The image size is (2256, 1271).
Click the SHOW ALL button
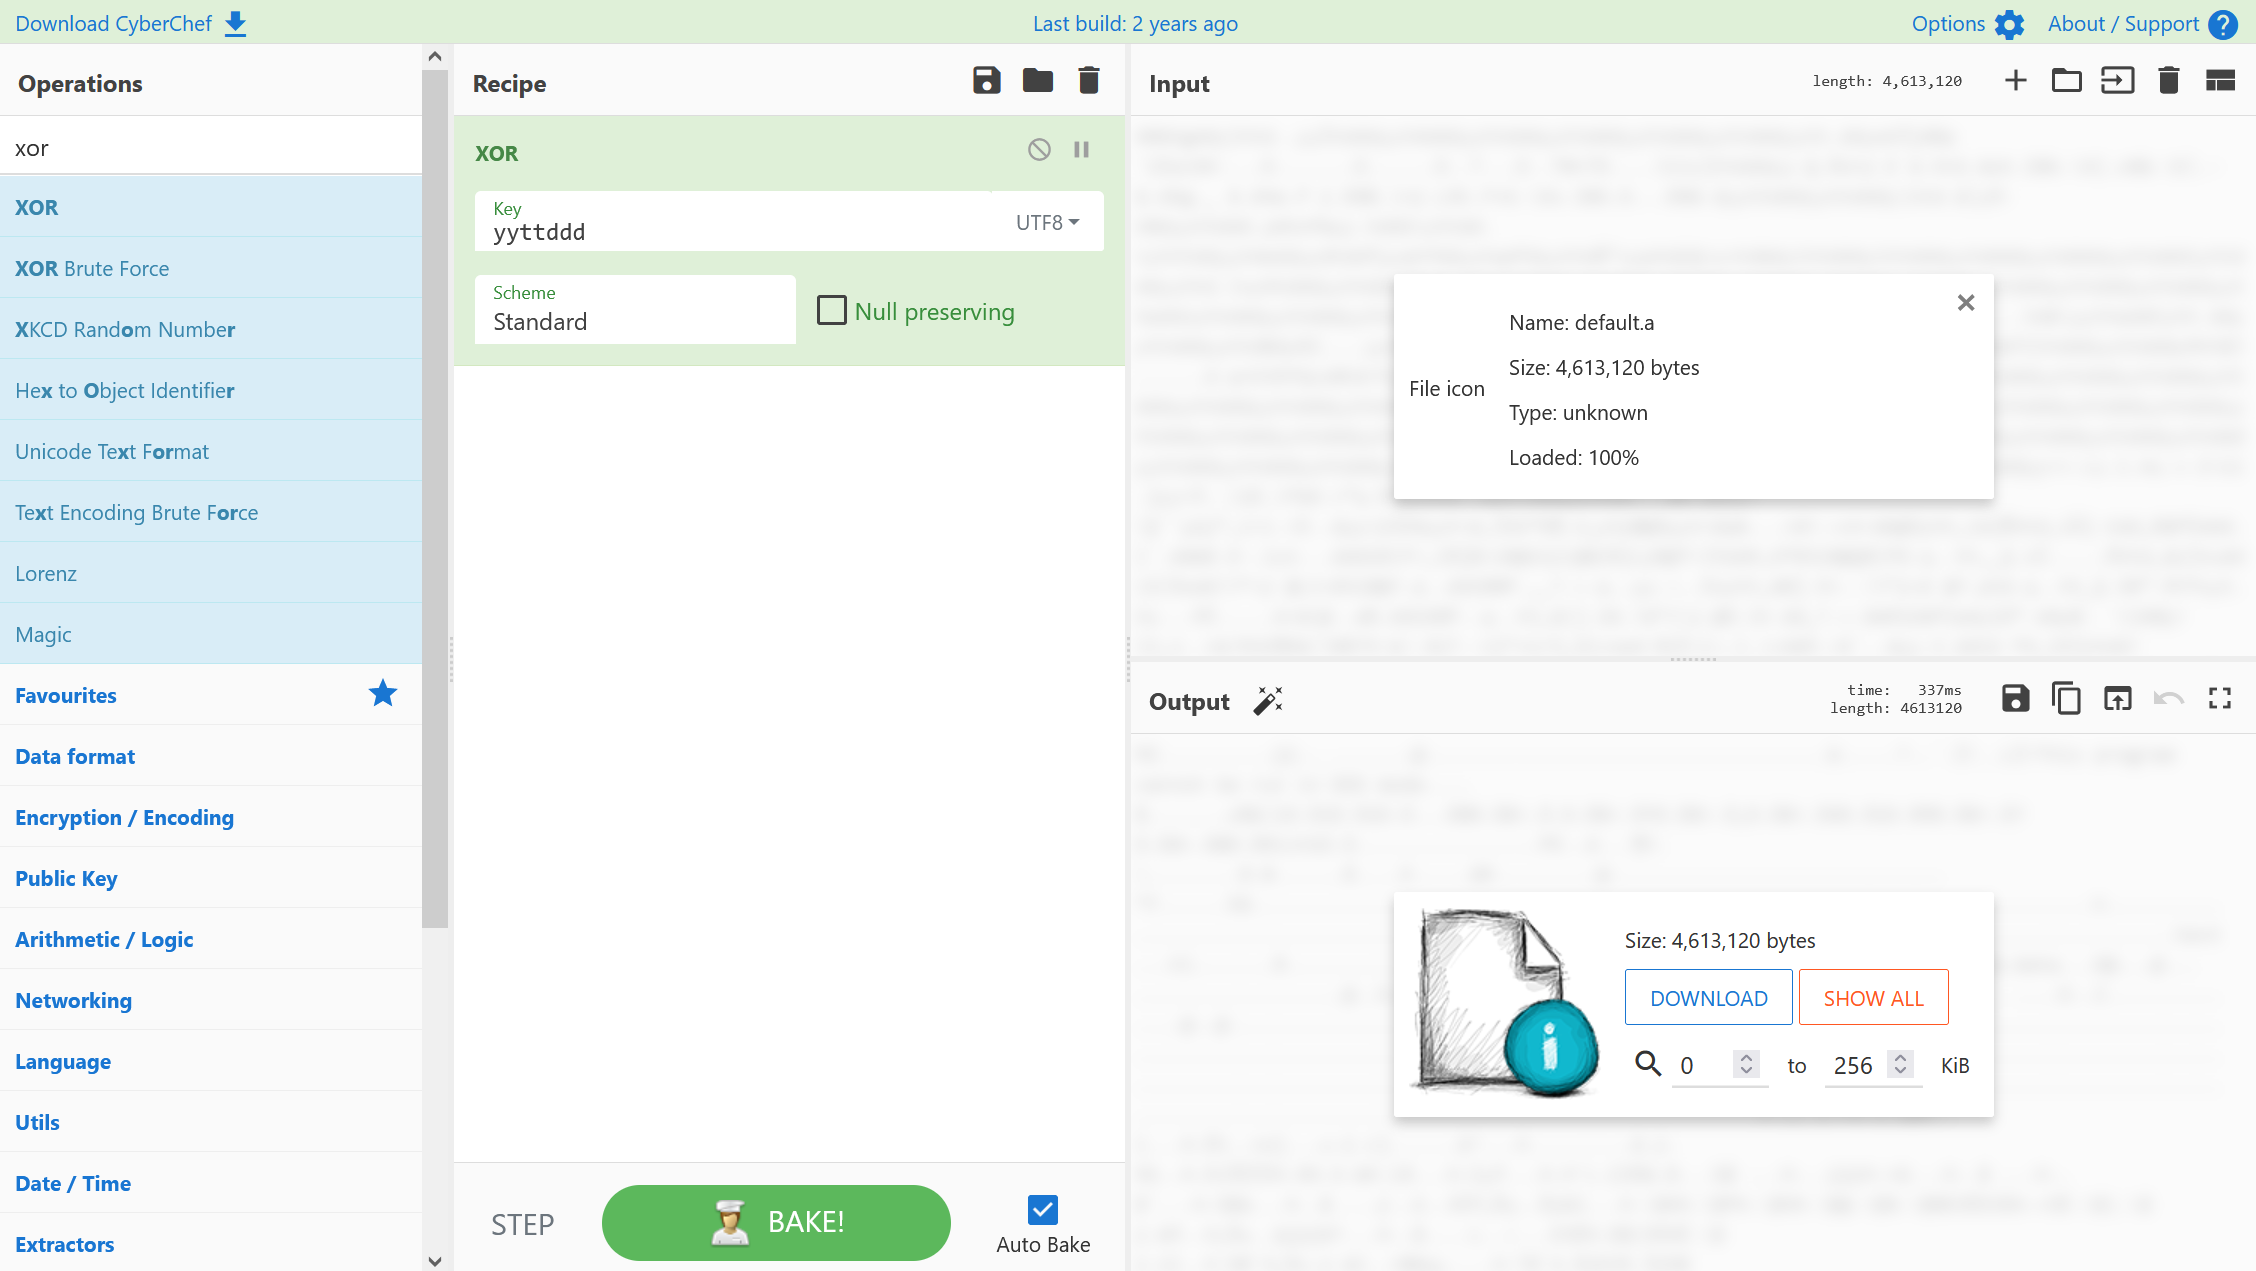click(x=1872, y=998)
